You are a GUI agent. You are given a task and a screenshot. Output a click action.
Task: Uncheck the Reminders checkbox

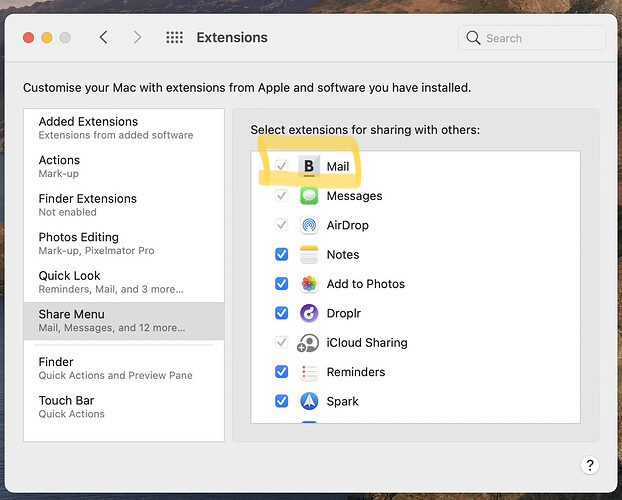point(282,371)
